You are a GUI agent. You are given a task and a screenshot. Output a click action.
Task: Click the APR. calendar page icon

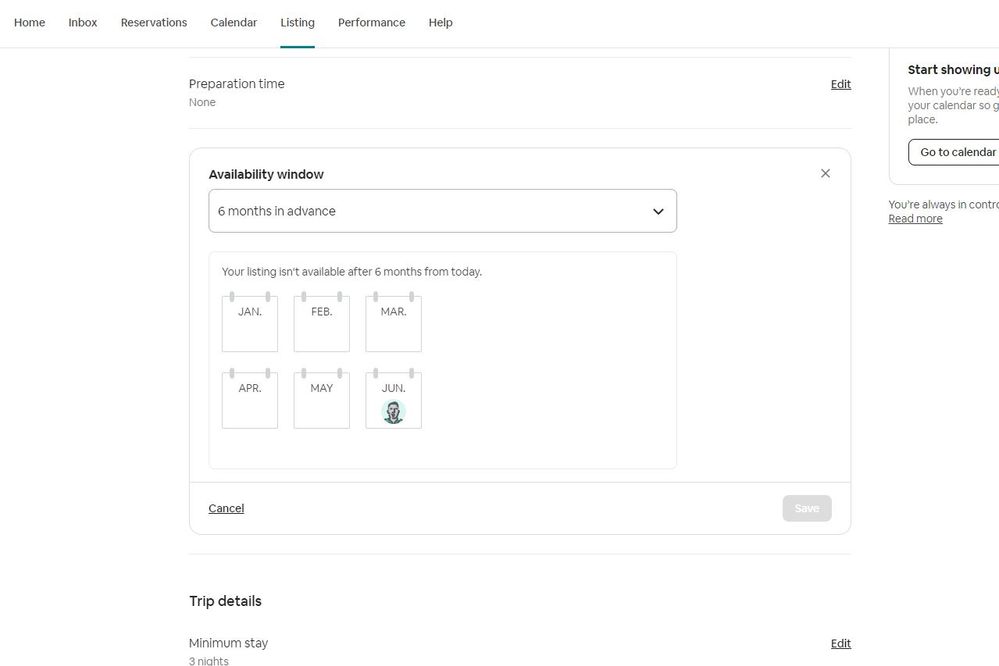click(x=250, y=400)
